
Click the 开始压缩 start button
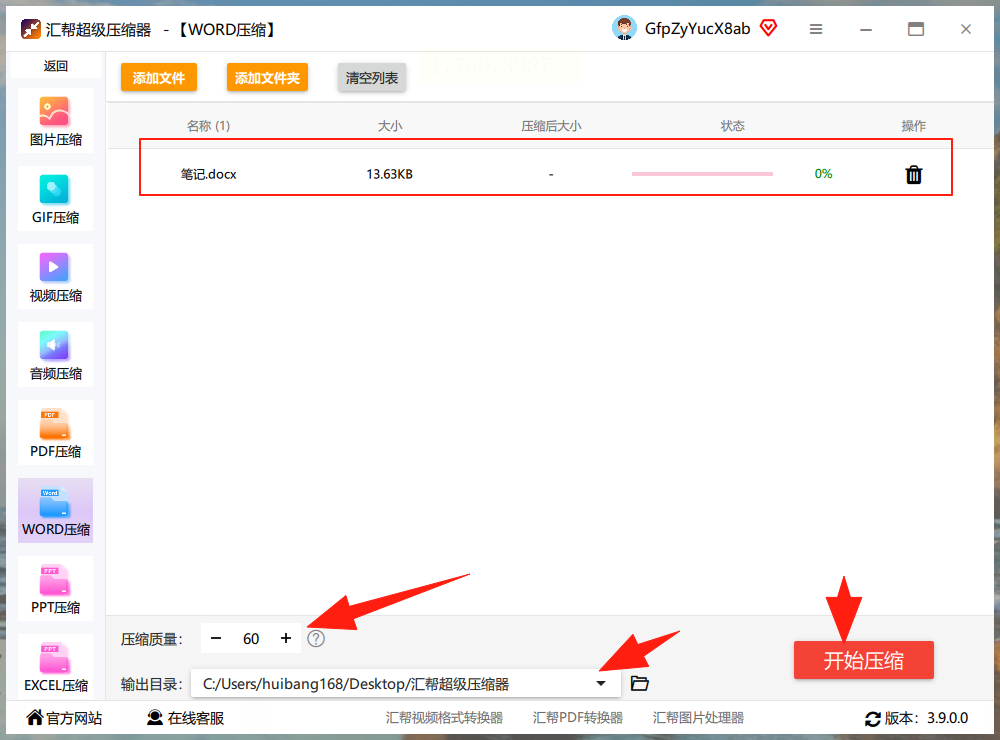coord(864,660)
